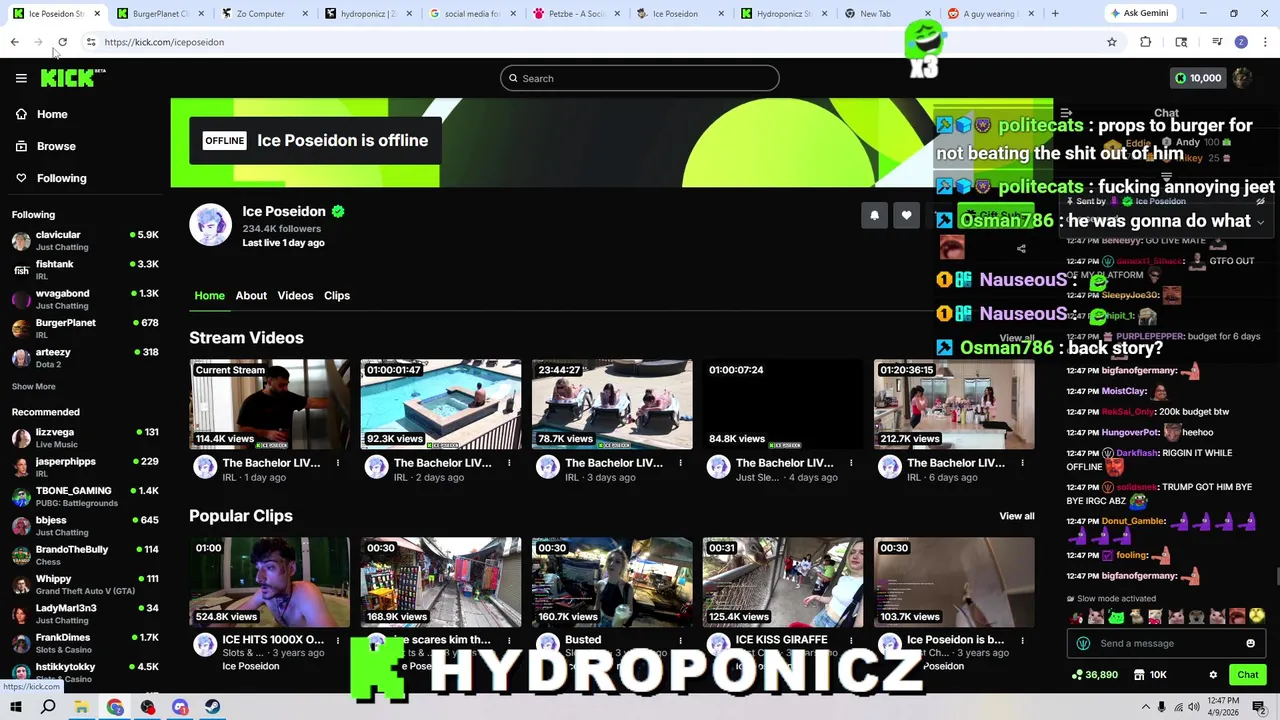This screenshot has width=1280, height=720.
Task: Open Windows Start menu
Action: (x=15, y=707)
